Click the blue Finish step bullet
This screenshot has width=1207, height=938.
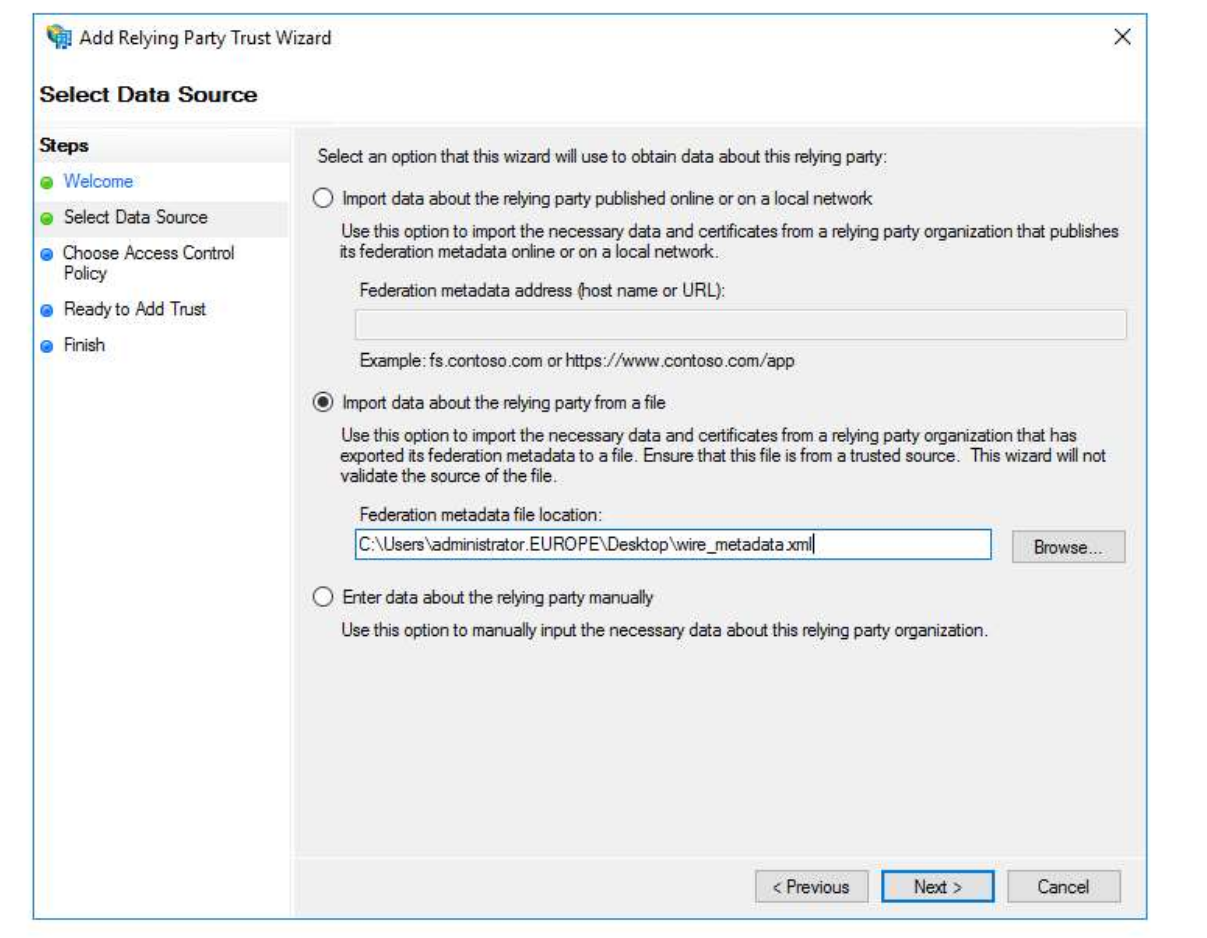point(46,346)
